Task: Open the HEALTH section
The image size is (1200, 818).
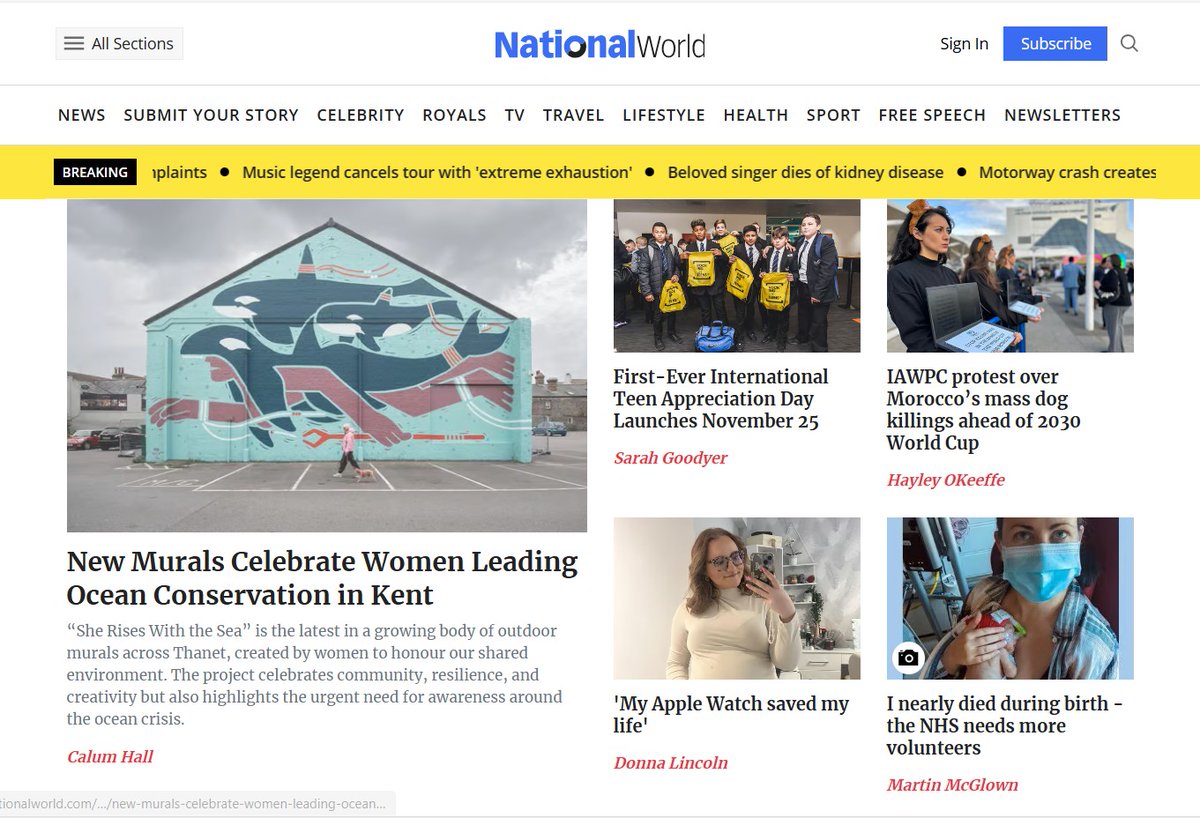Action: (x=755, y=114)
